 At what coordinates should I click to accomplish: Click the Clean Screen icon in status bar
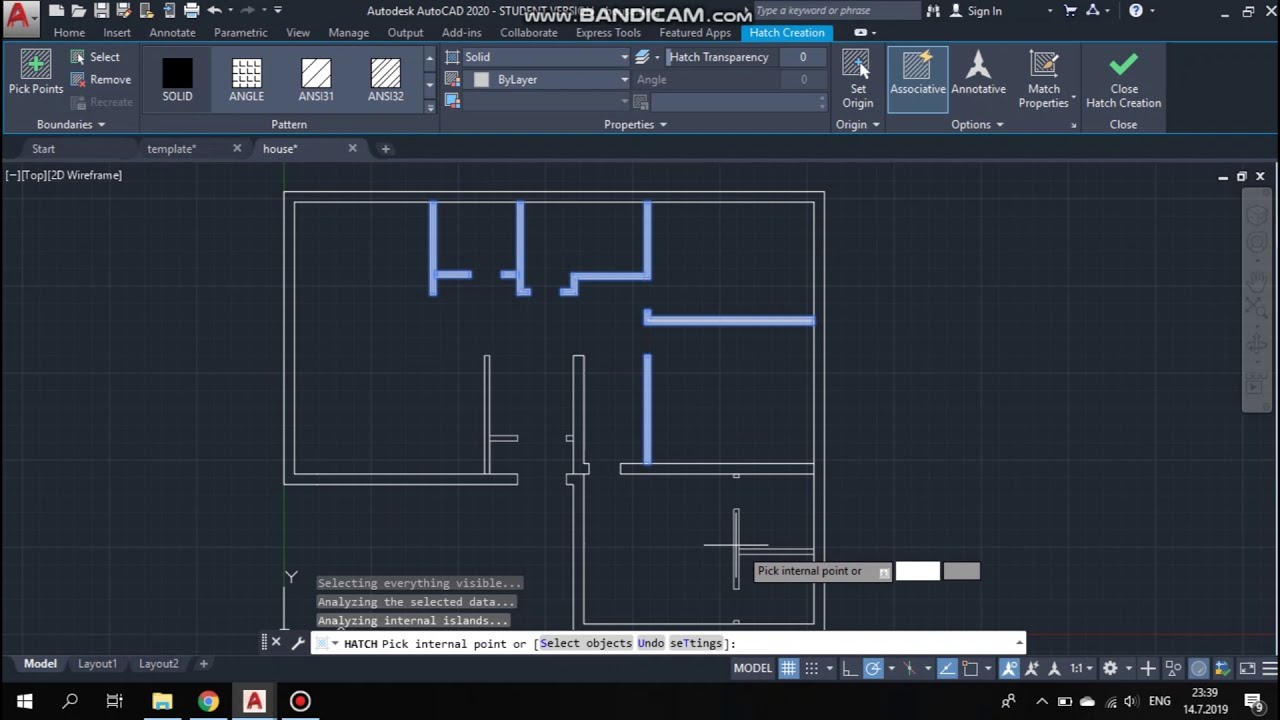pyautogui.click(x=1247, y=668)
